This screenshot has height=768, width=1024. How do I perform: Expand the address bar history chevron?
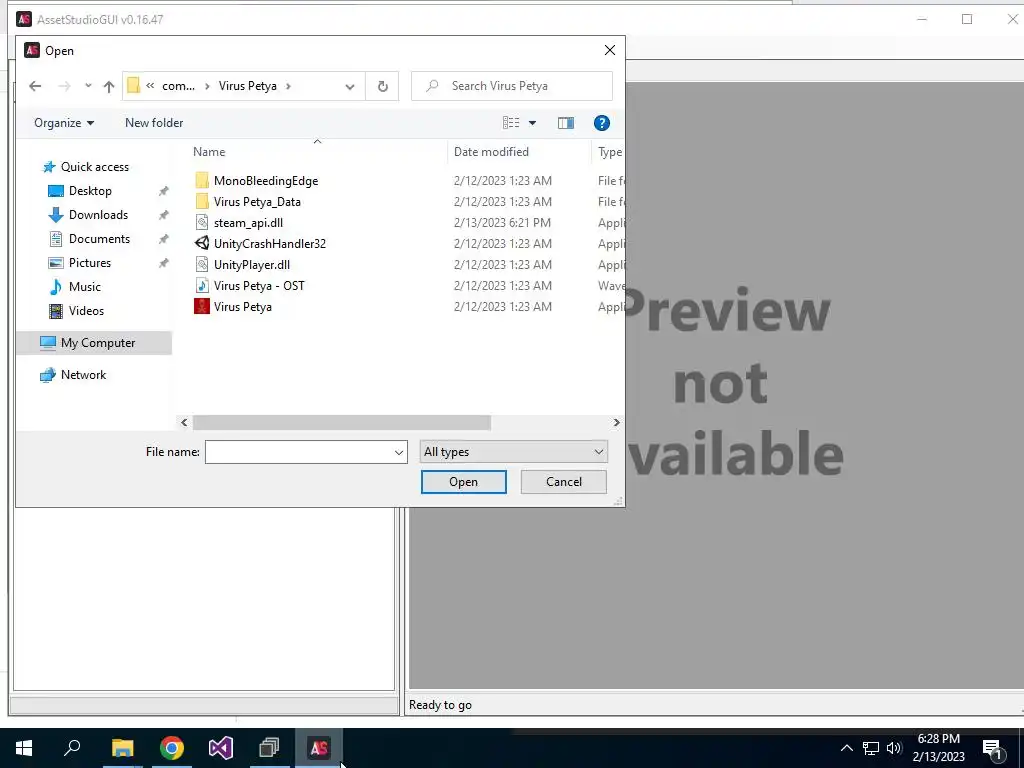click(x=350, y=86)
